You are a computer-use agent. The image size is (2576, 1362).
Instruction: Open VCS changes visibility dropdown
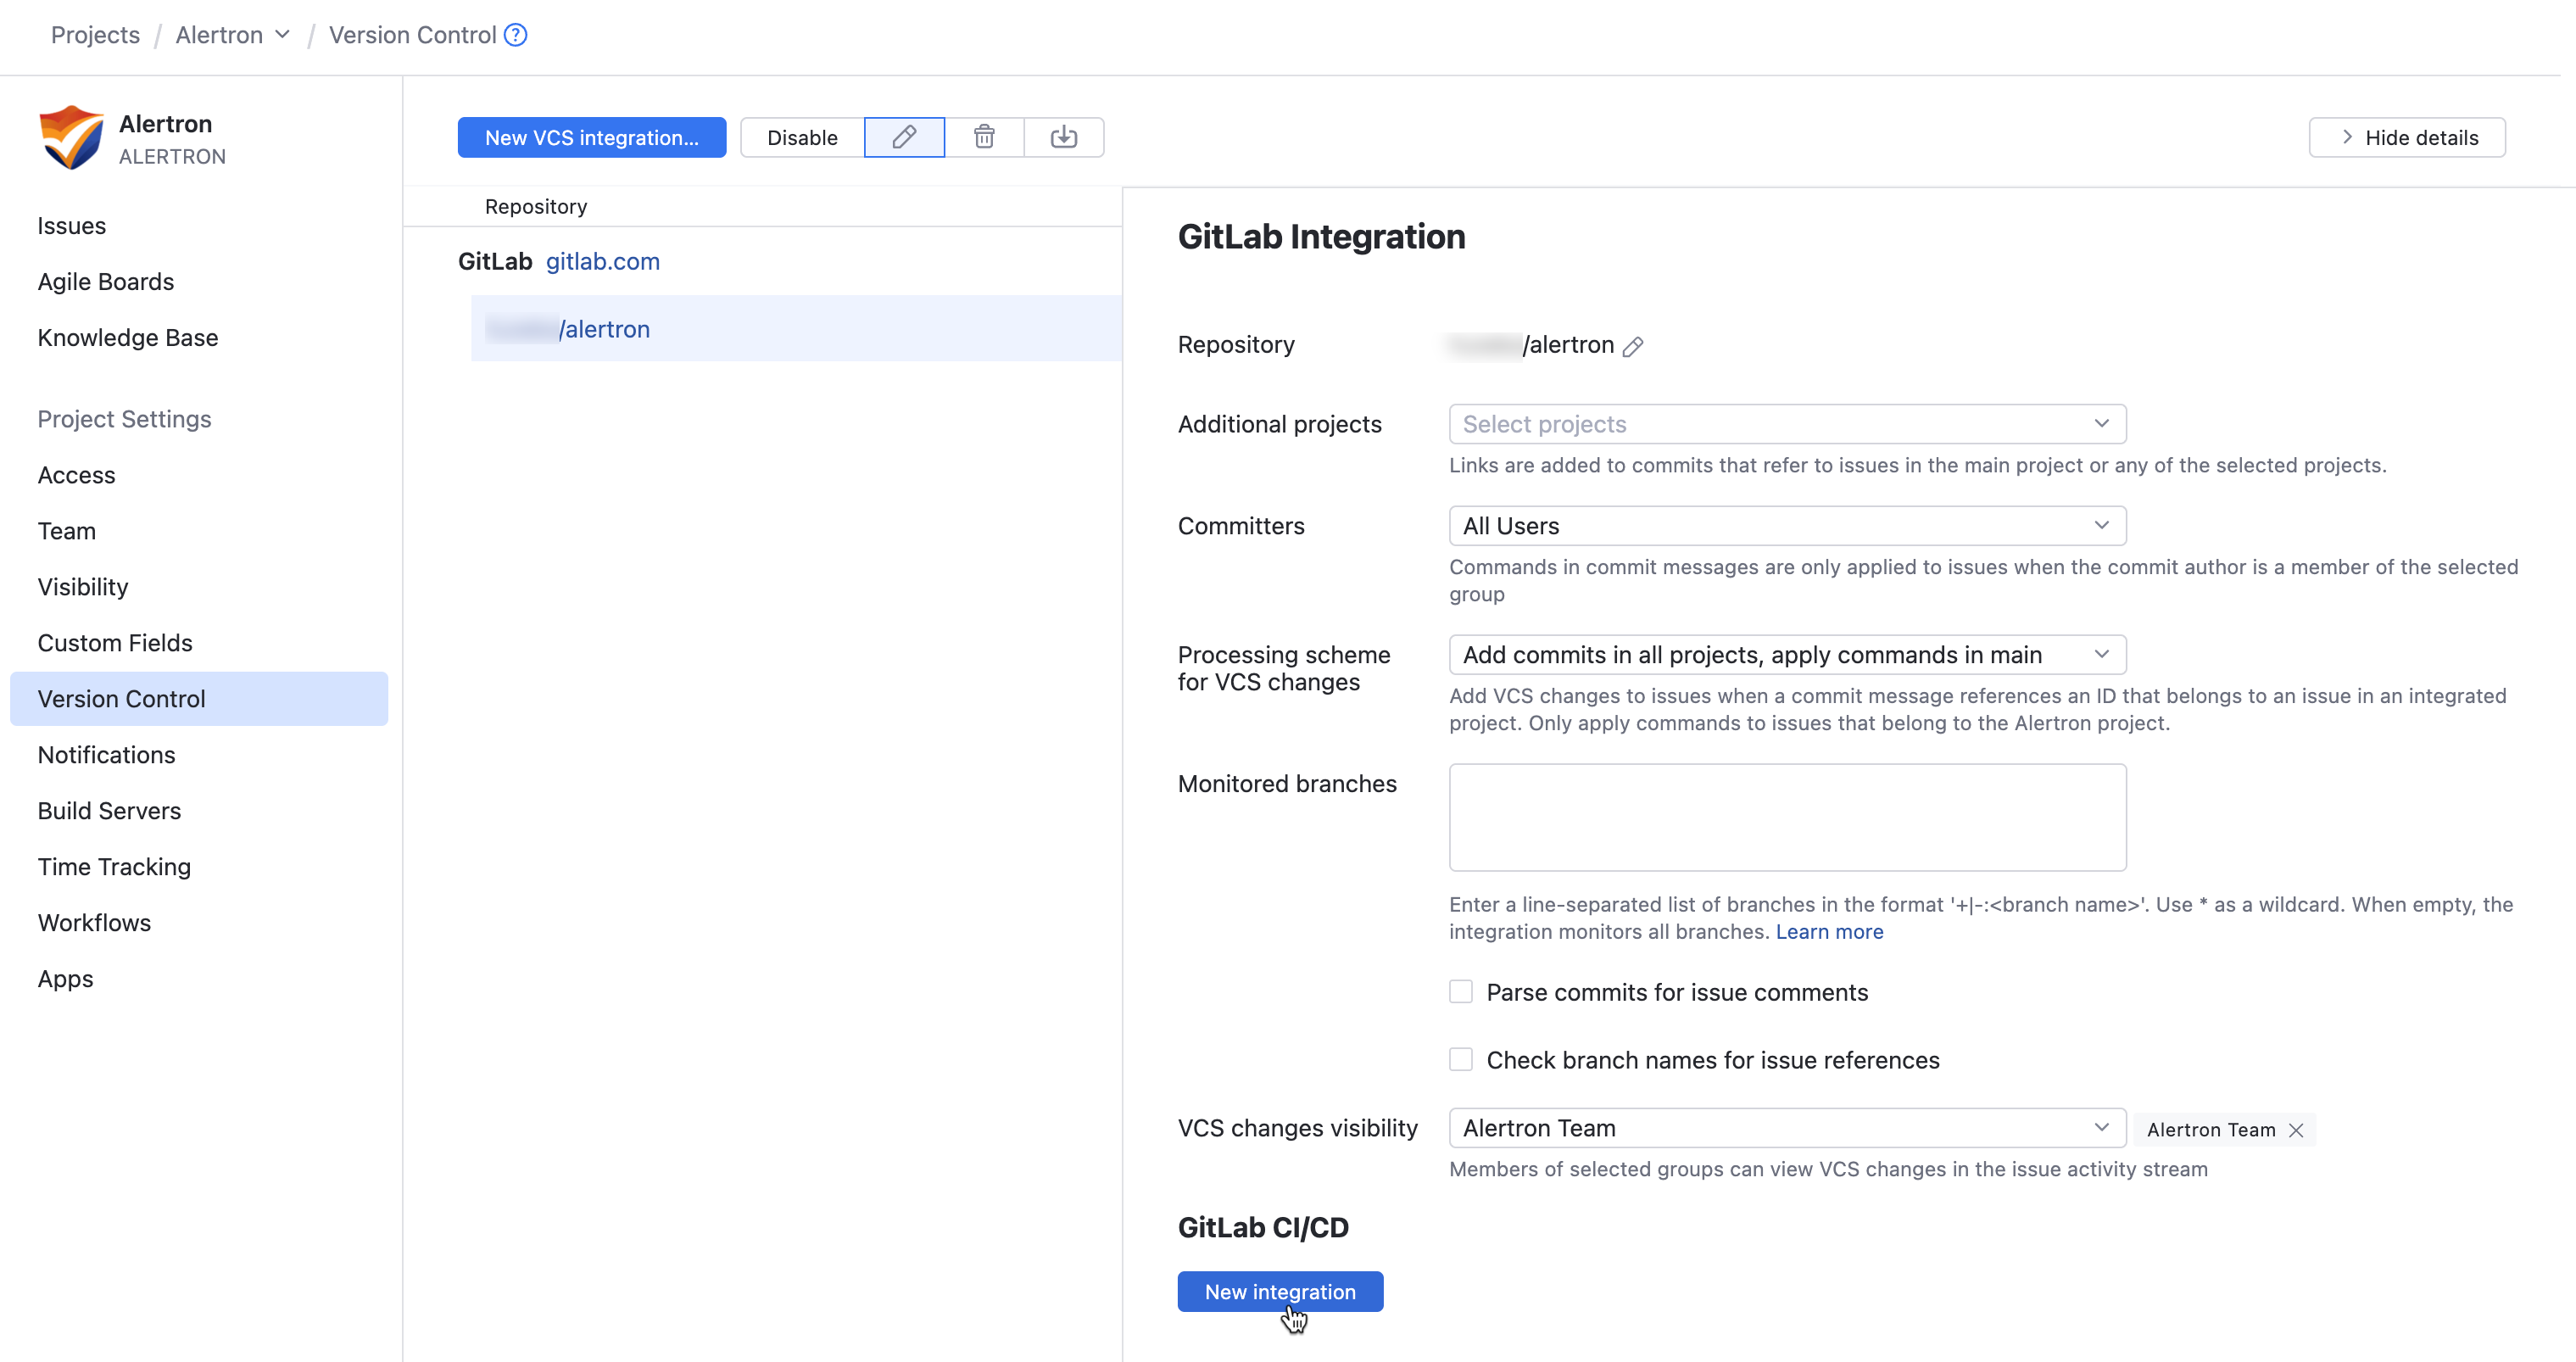point(1786,1128)
